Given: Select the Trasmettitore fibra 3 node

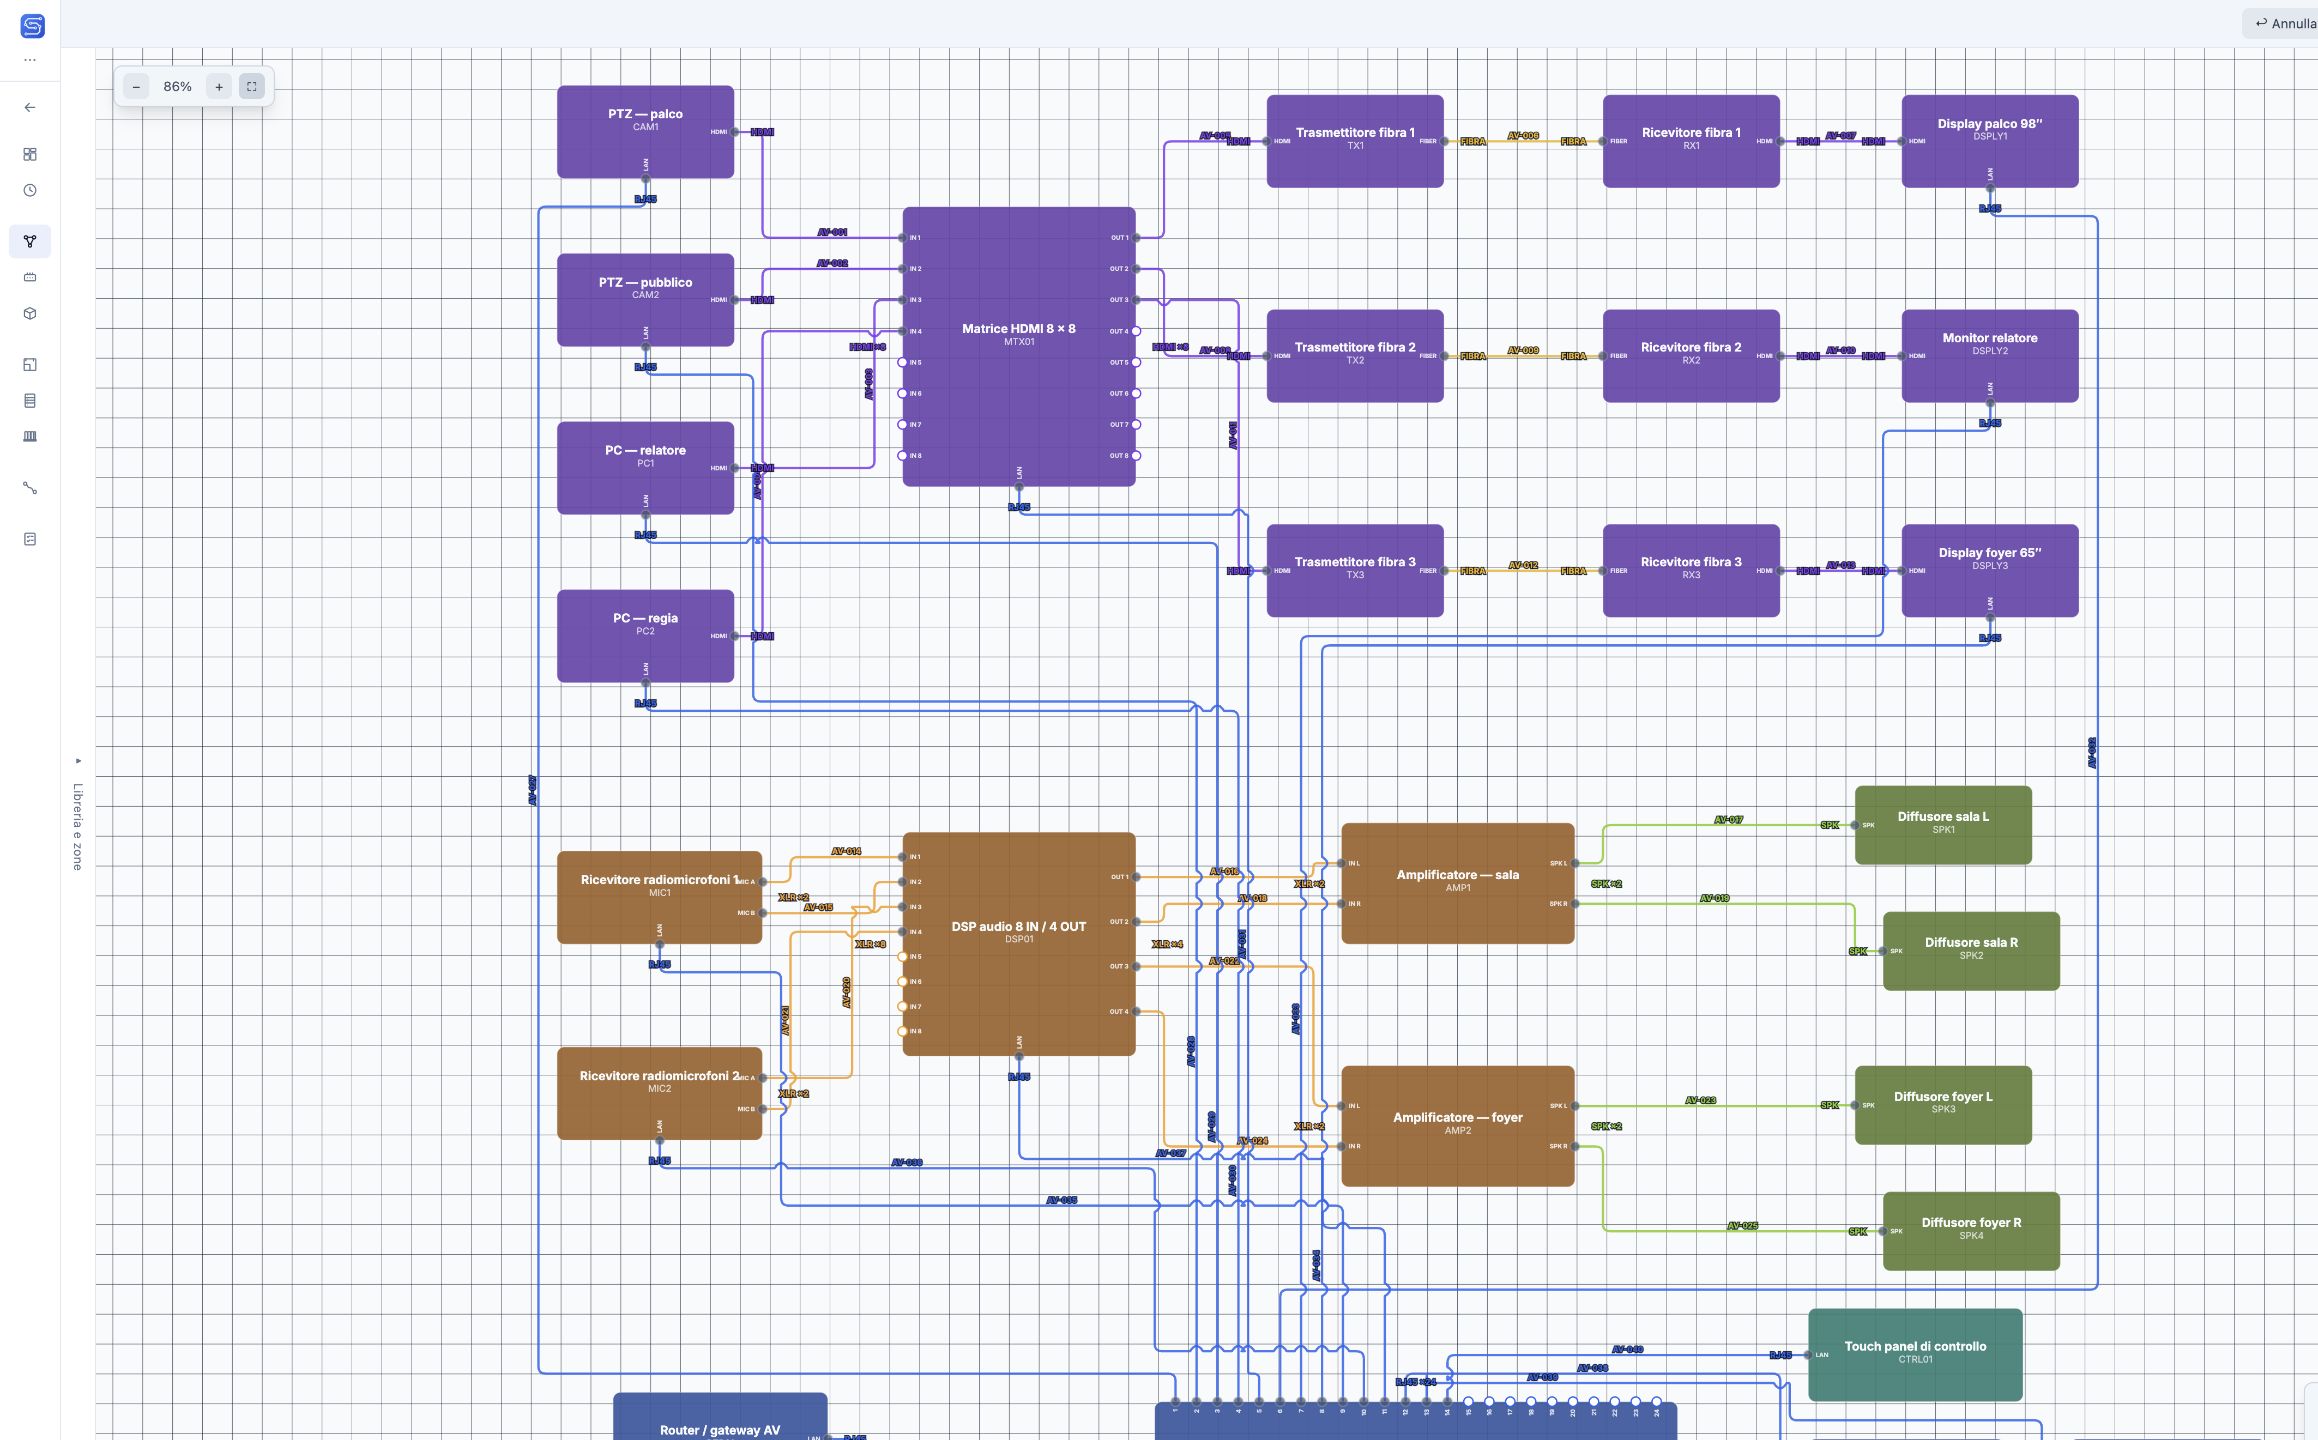Looking at the screenshot, I should coord(1355,570).
